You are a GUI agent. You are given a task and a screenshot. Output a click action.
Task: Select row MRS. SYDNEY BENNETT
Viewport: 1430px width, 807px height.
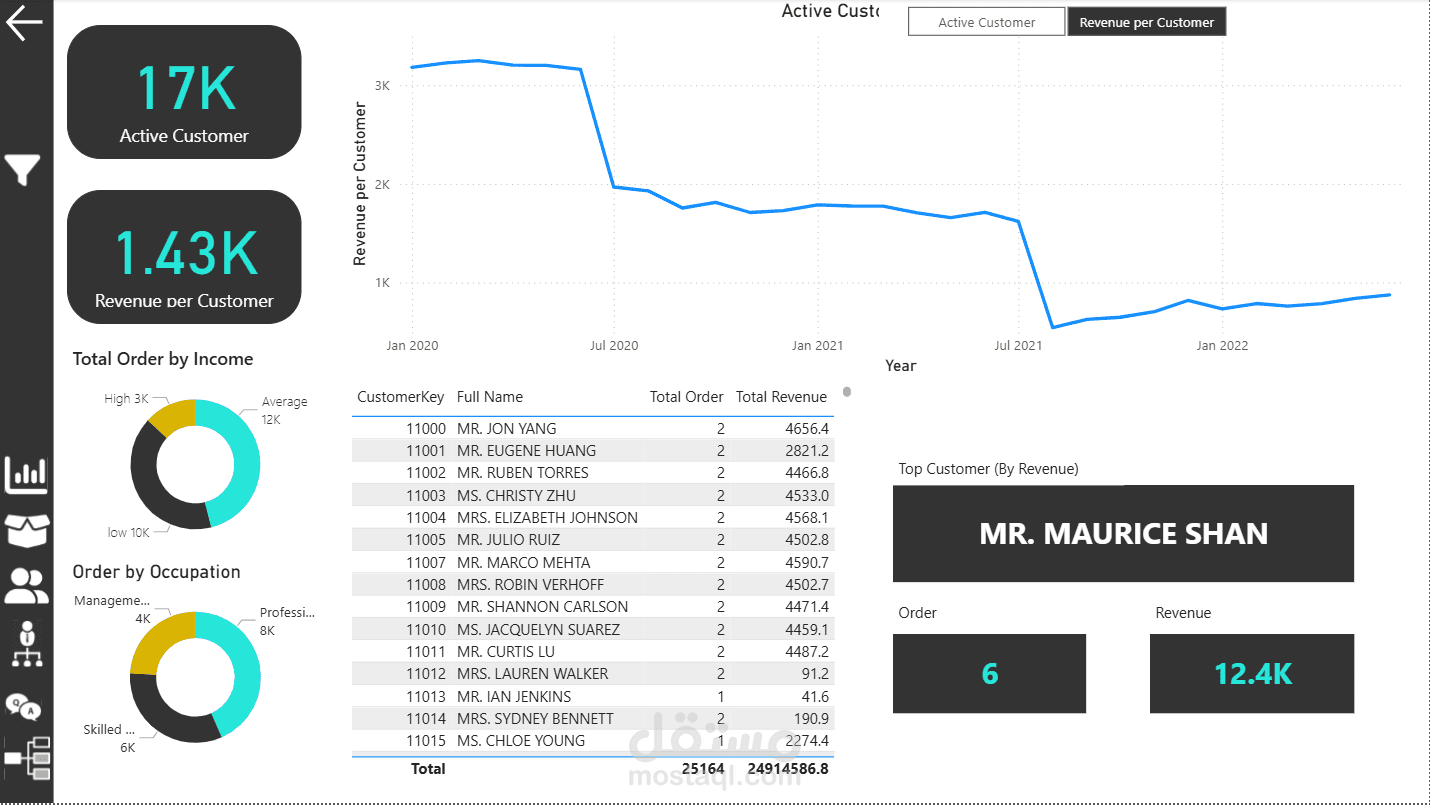coord(593,718)
